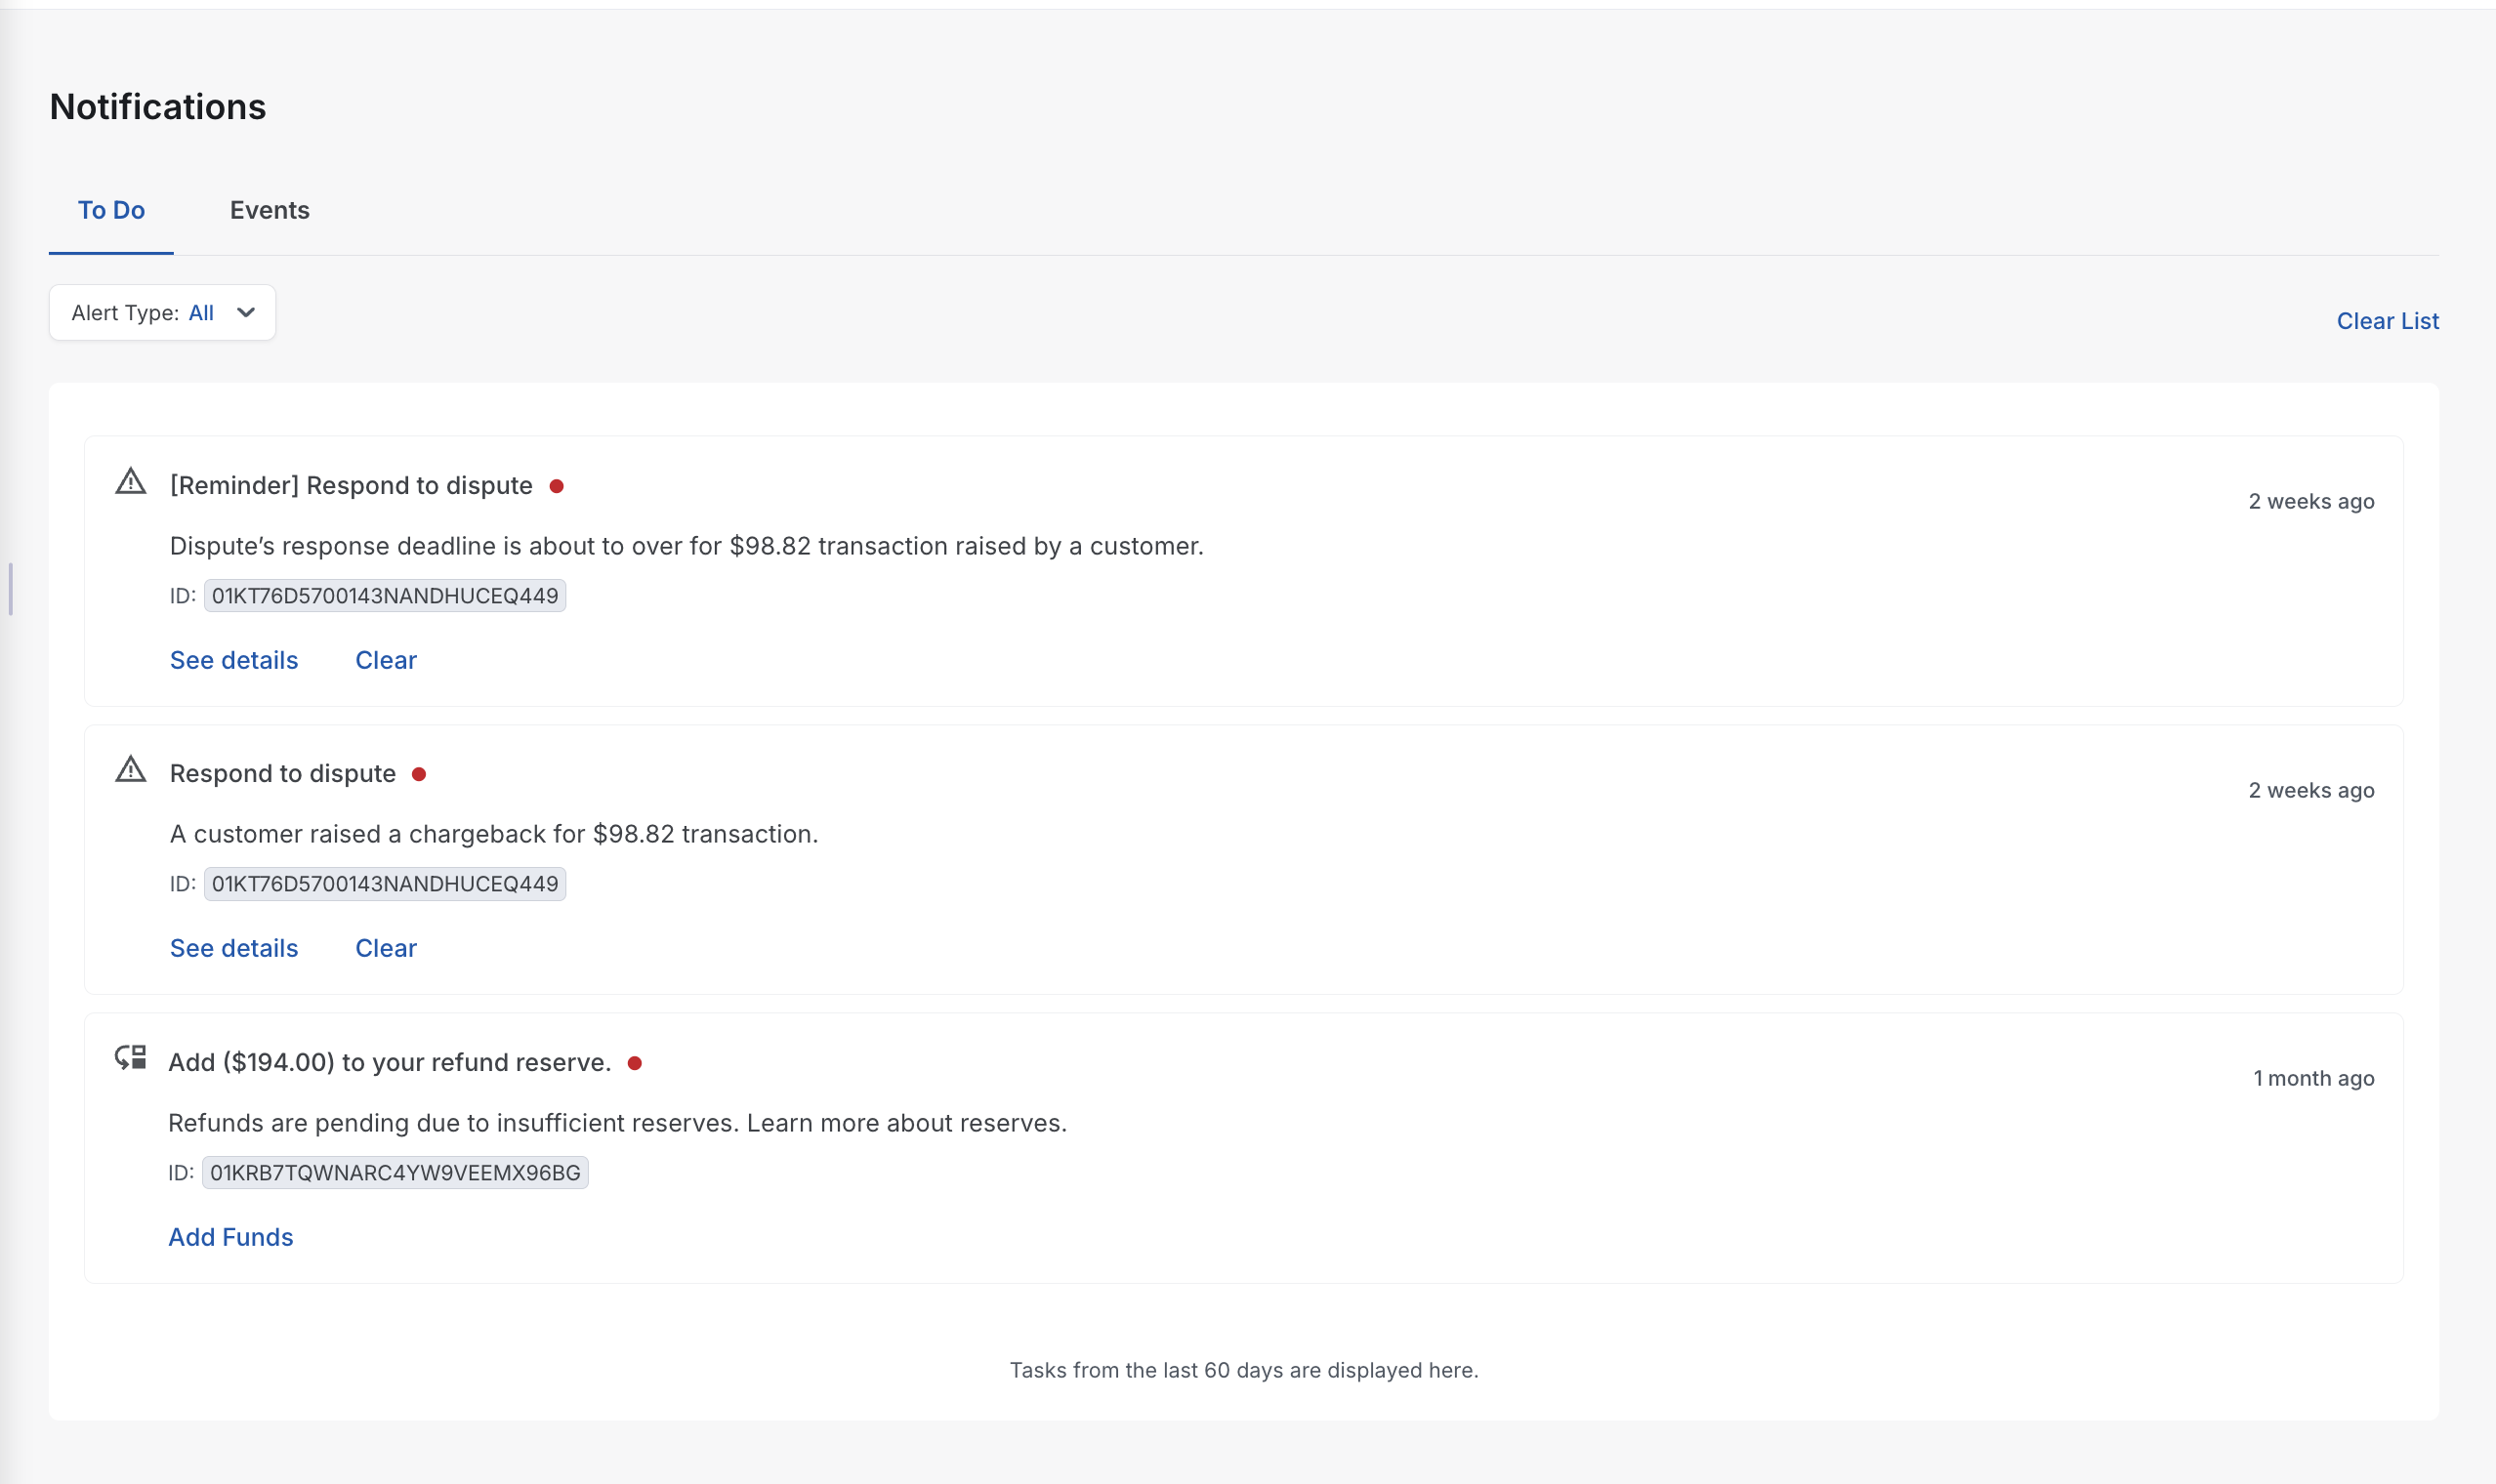Click the ID code in the chargeback alert
The width and height of the screenshot is (2496, 1484).
(x=385, y=884)
